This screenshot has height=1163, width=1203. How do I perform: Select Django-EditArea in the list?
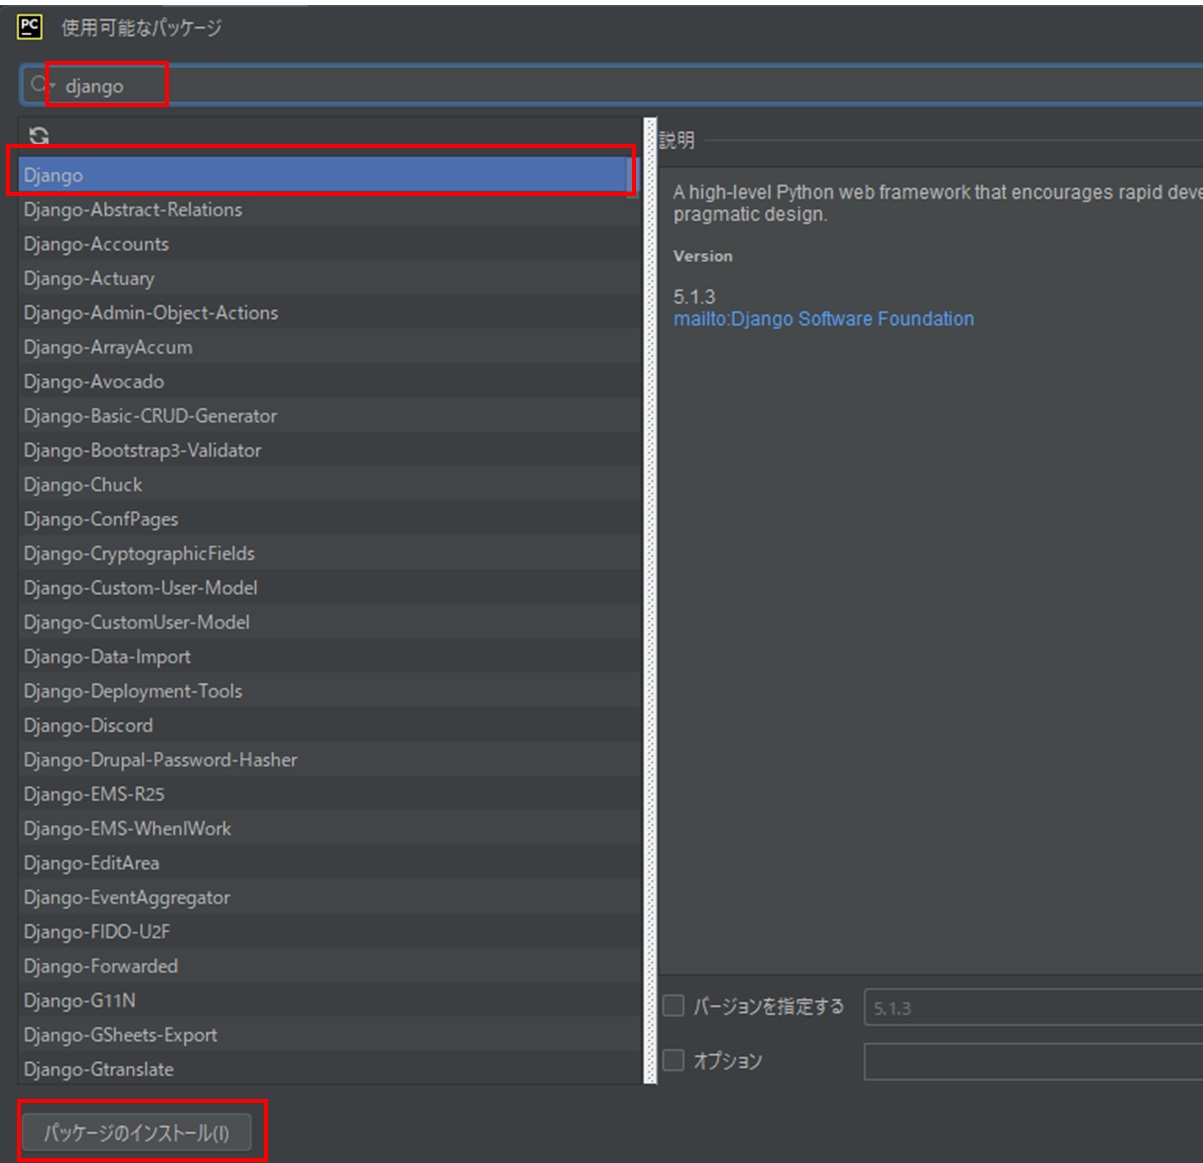pos(329,863)
